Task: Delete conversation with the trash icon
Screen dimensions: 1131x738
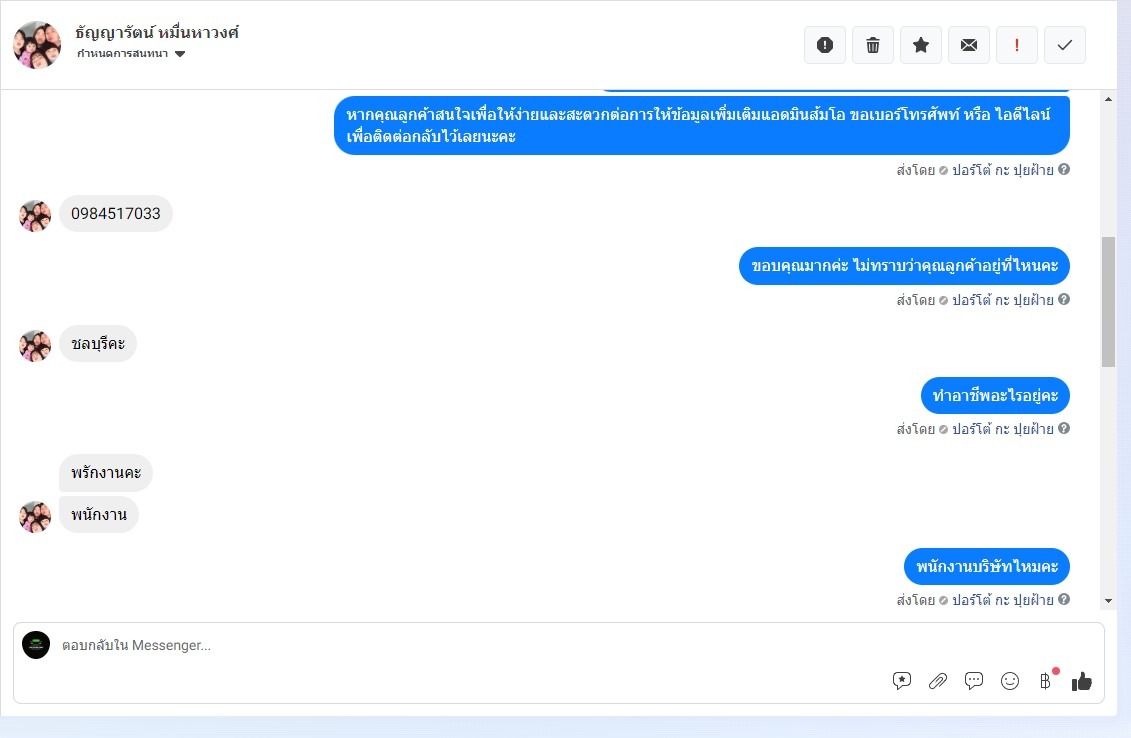Action: (873, 45)
